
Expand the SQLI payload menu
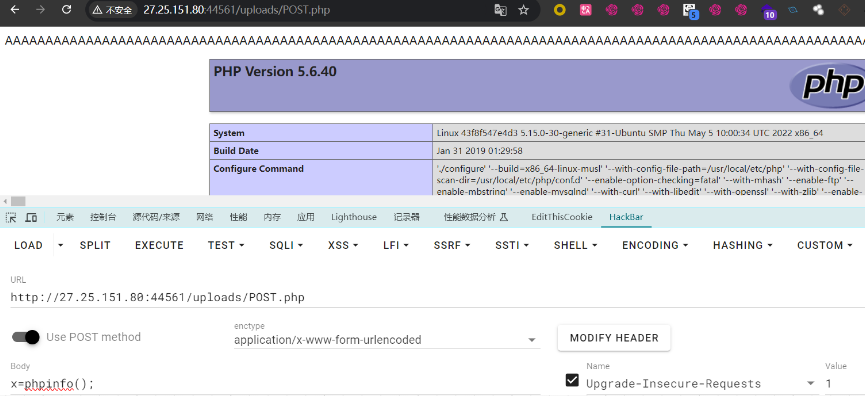click(286, 245)
